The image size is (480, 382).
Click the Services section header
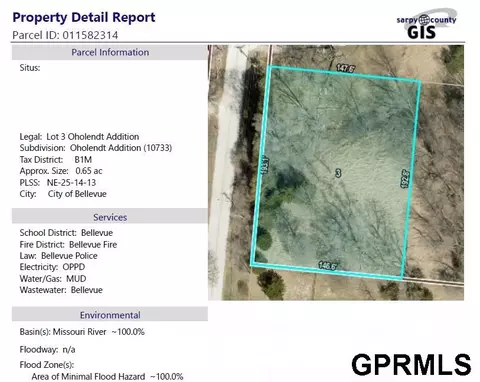click(x=110, y=217)
